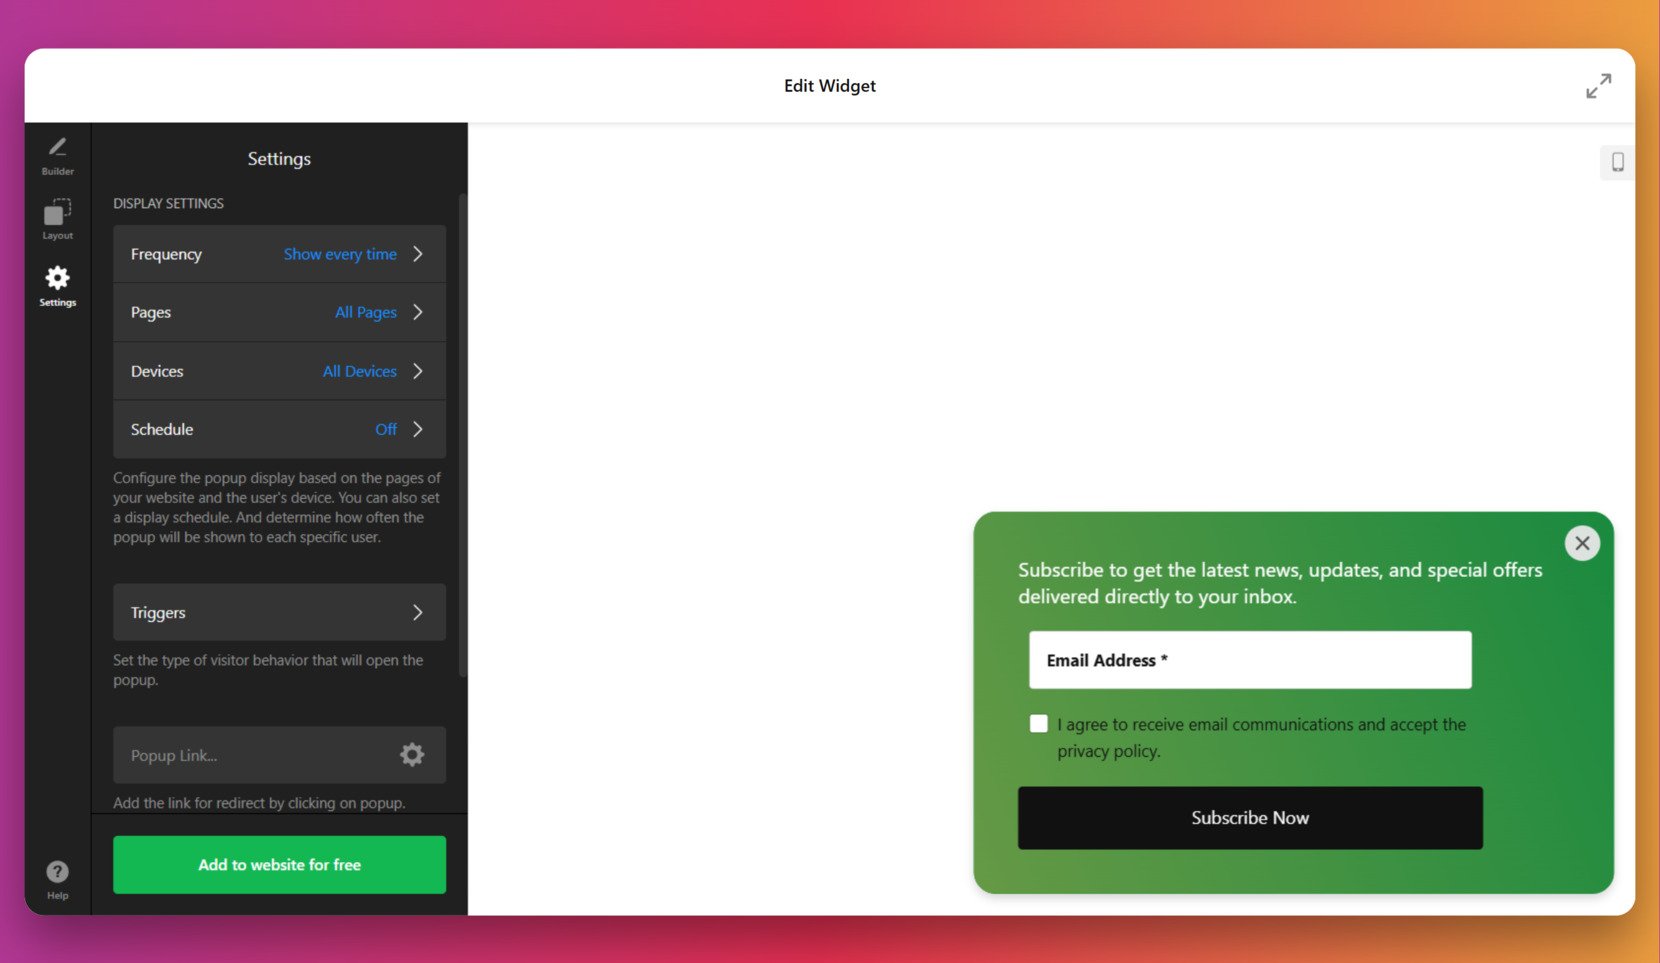The image size is (1660, 963).
Task: Click the Edit Widget title
Action: point(830,86)
